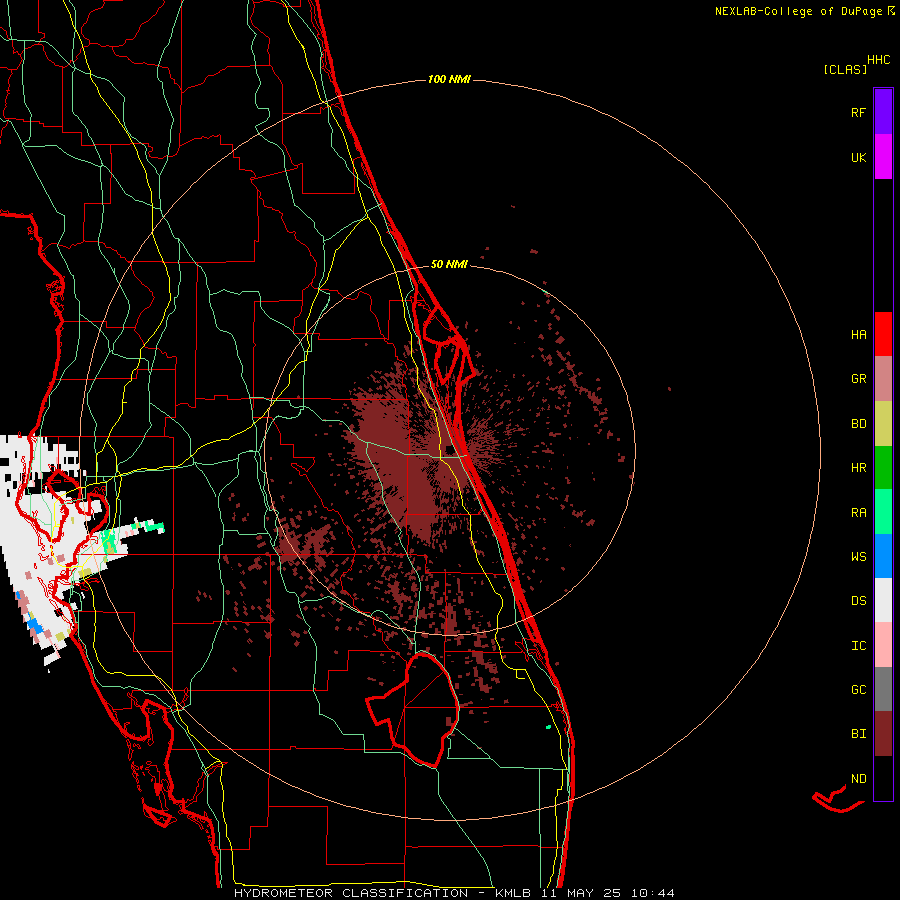Click the small green RA echo in the southeast
The height and width of the screenshot is (900, 900).
pyautogui.click(x=549, y=727)
